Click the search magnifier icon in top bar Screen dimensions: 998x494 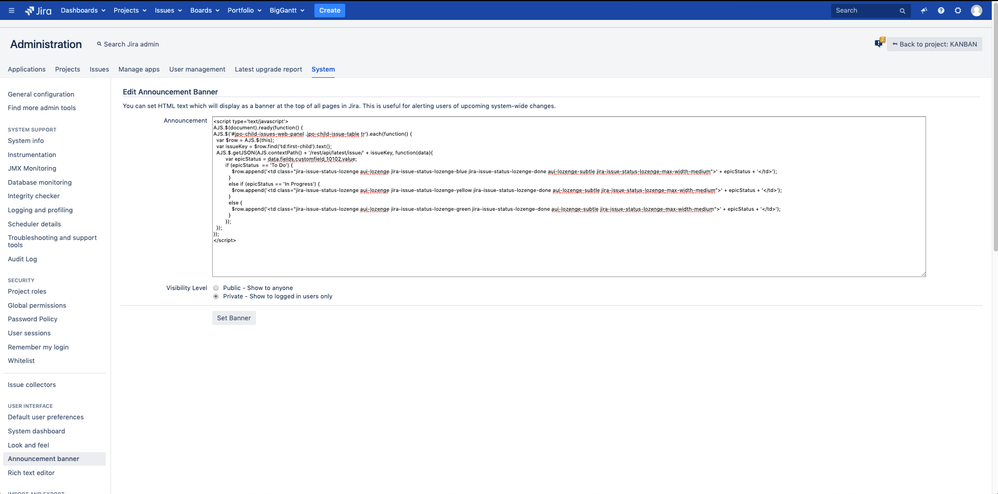coord(903,11)
